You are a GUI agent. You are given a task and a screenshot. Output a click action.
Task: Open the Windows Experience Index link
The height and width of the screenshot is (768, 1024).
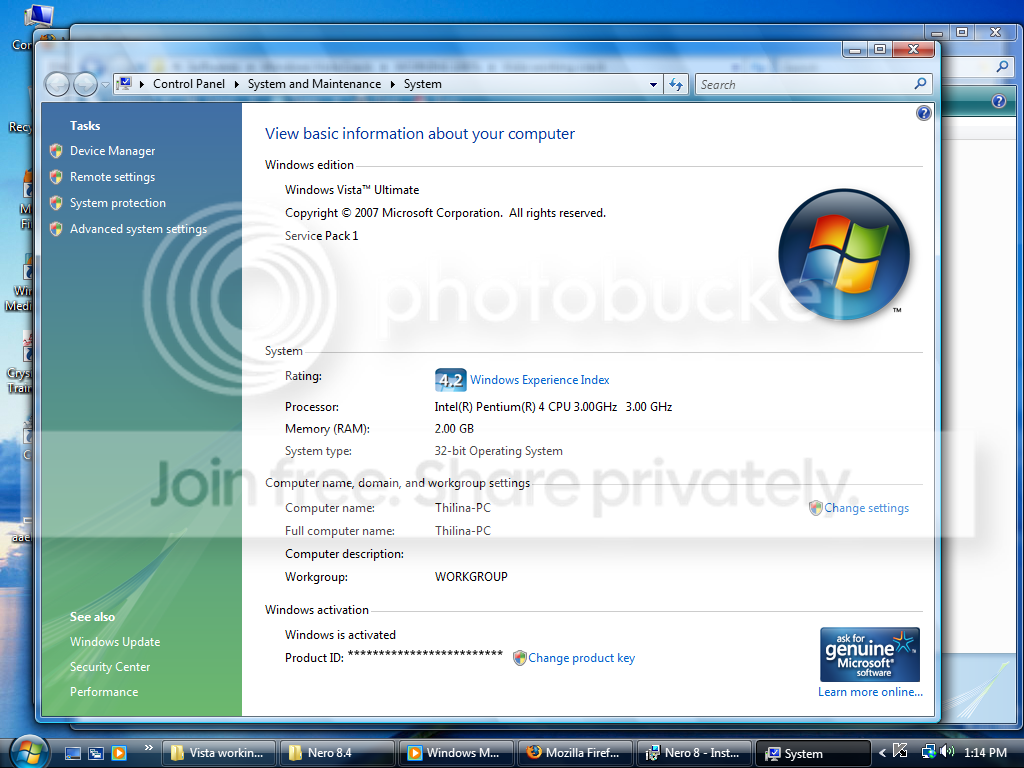click(539, 380)
